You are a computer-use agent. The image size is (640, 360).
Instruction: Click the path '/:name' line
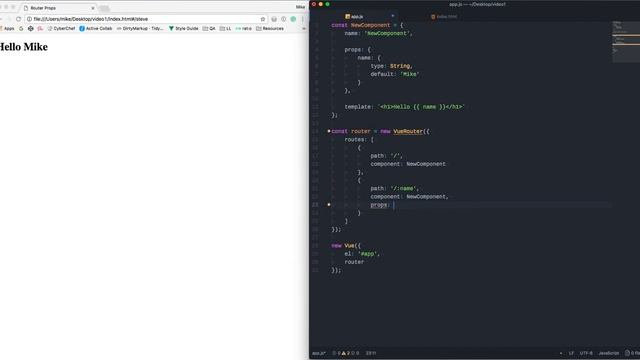point(395,189)
